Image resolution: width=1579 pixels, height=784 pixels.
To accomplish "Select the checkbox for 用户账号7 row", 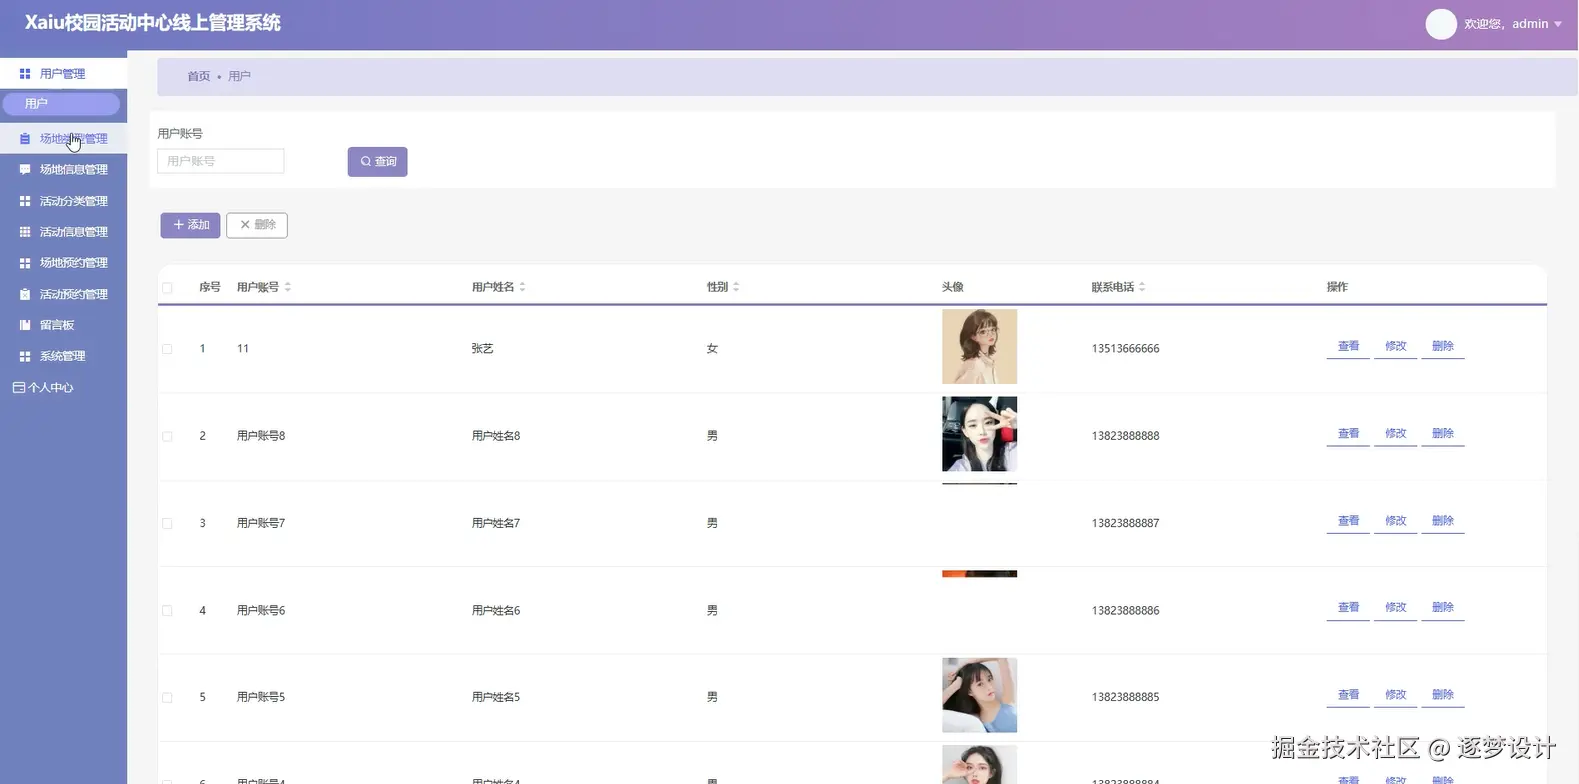I will coord(167,524).
